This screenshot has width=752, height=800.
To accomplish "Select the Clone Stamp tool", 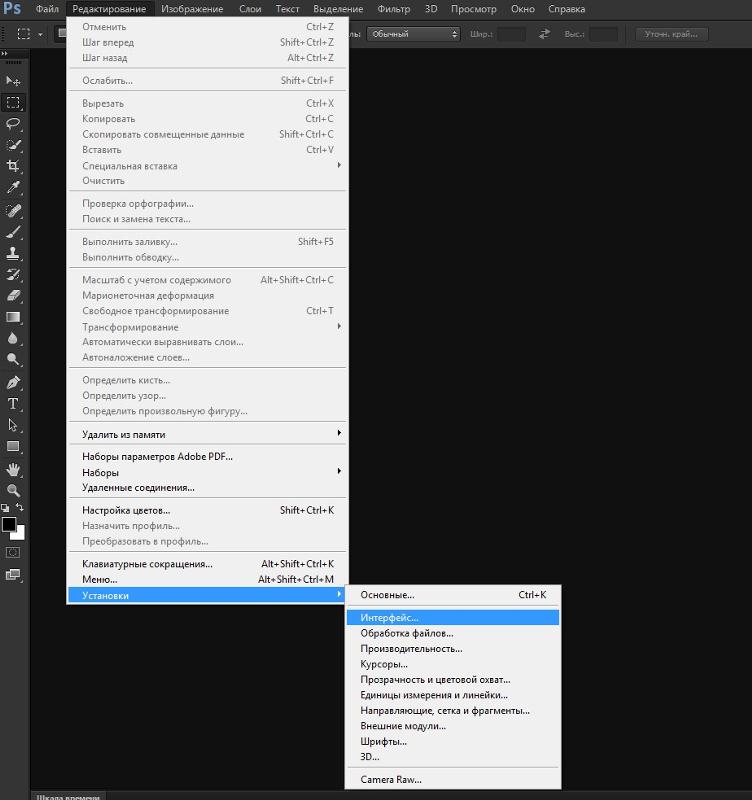I will click(13, 254).
